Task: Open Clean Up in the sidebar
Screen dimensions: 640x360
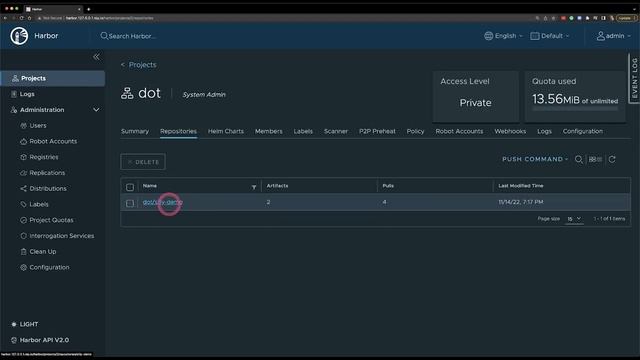Action: pos(42,251)
